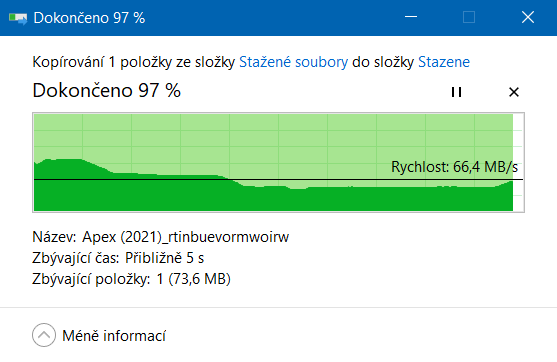Viewport: 557px width, 362px height.
Task: Open the 'Stažené soubory' source folder link
Action: point(293,62)
